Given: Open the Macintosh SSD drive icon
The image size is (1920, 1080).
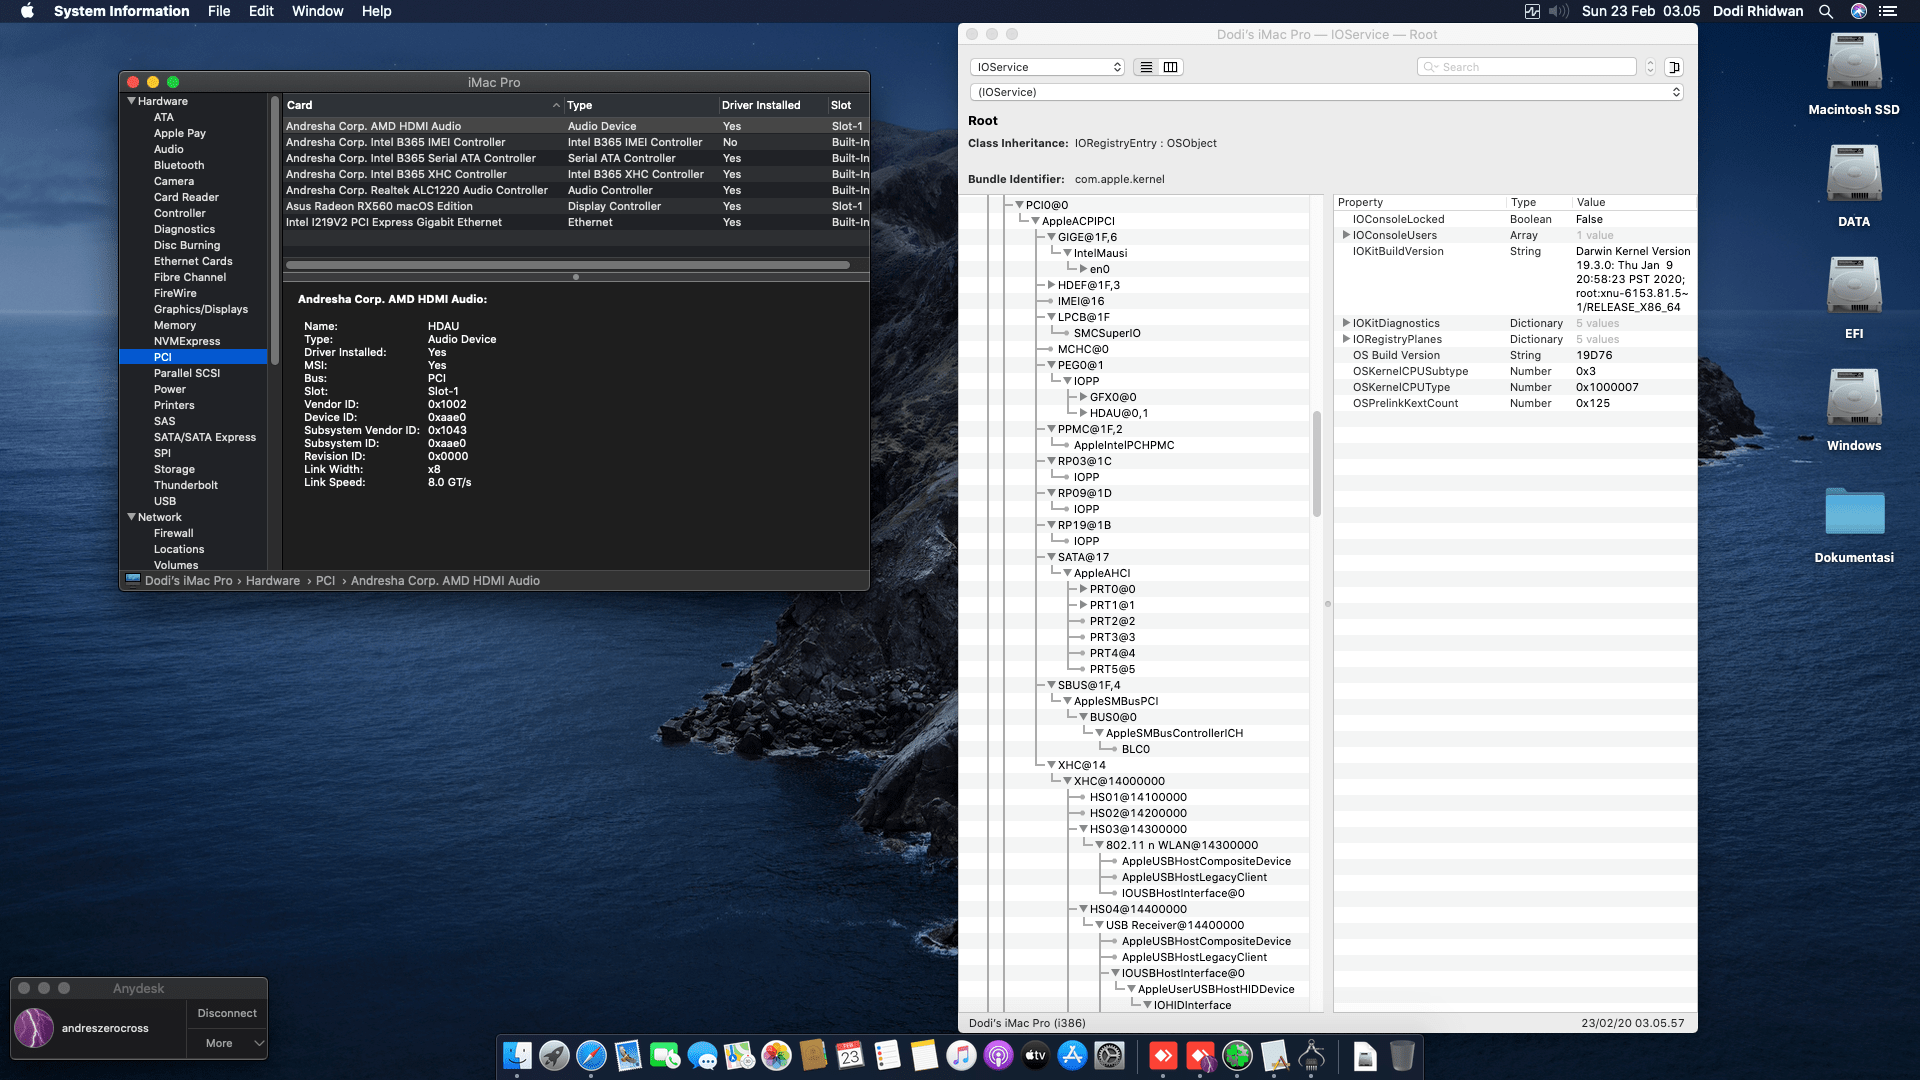Looking at the screenshot, I should [1854, 62].
